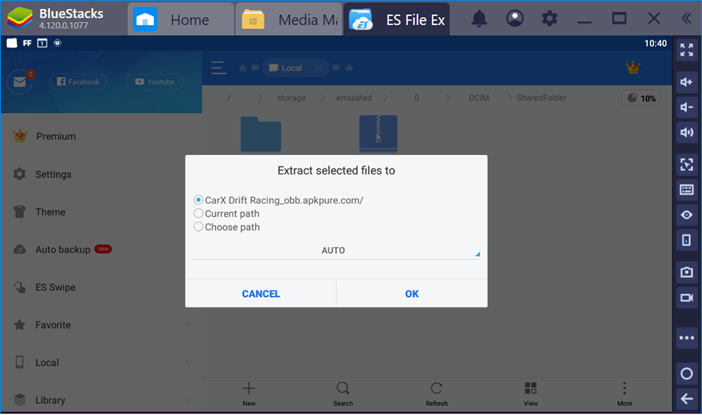Screen dimensions: 702x415
Task: Open the BlueStacks account profile icon
Action: pos(515,18)
